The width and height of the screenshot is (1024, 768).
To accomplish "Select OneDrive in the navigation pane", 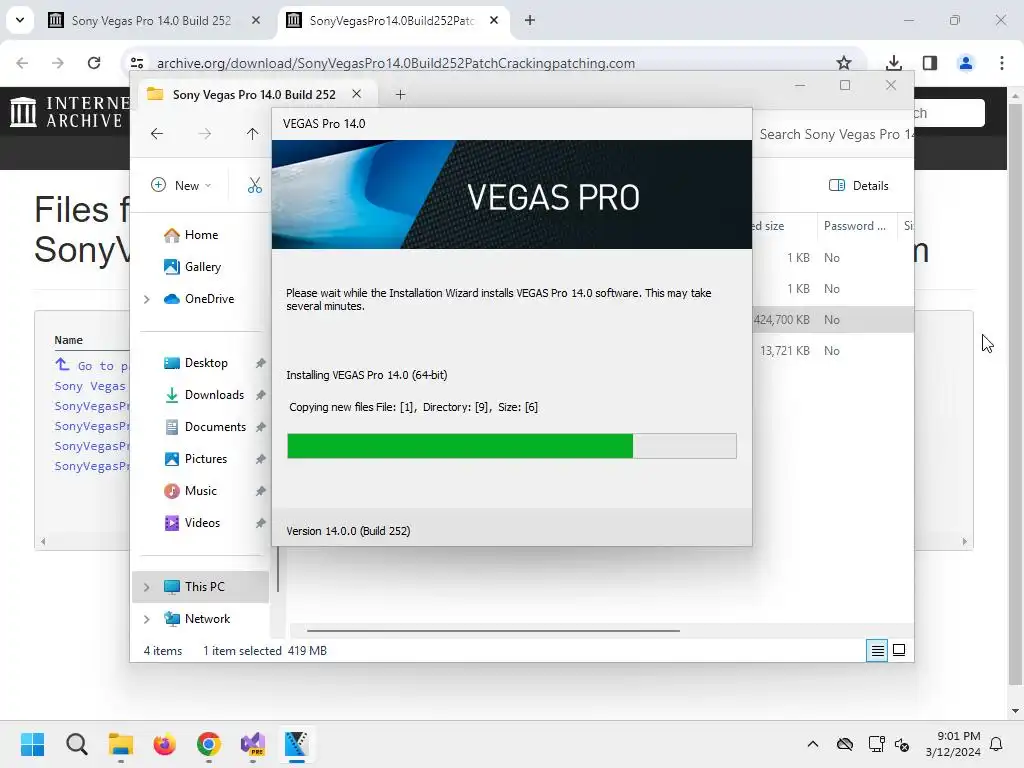I will click(199, 298).
